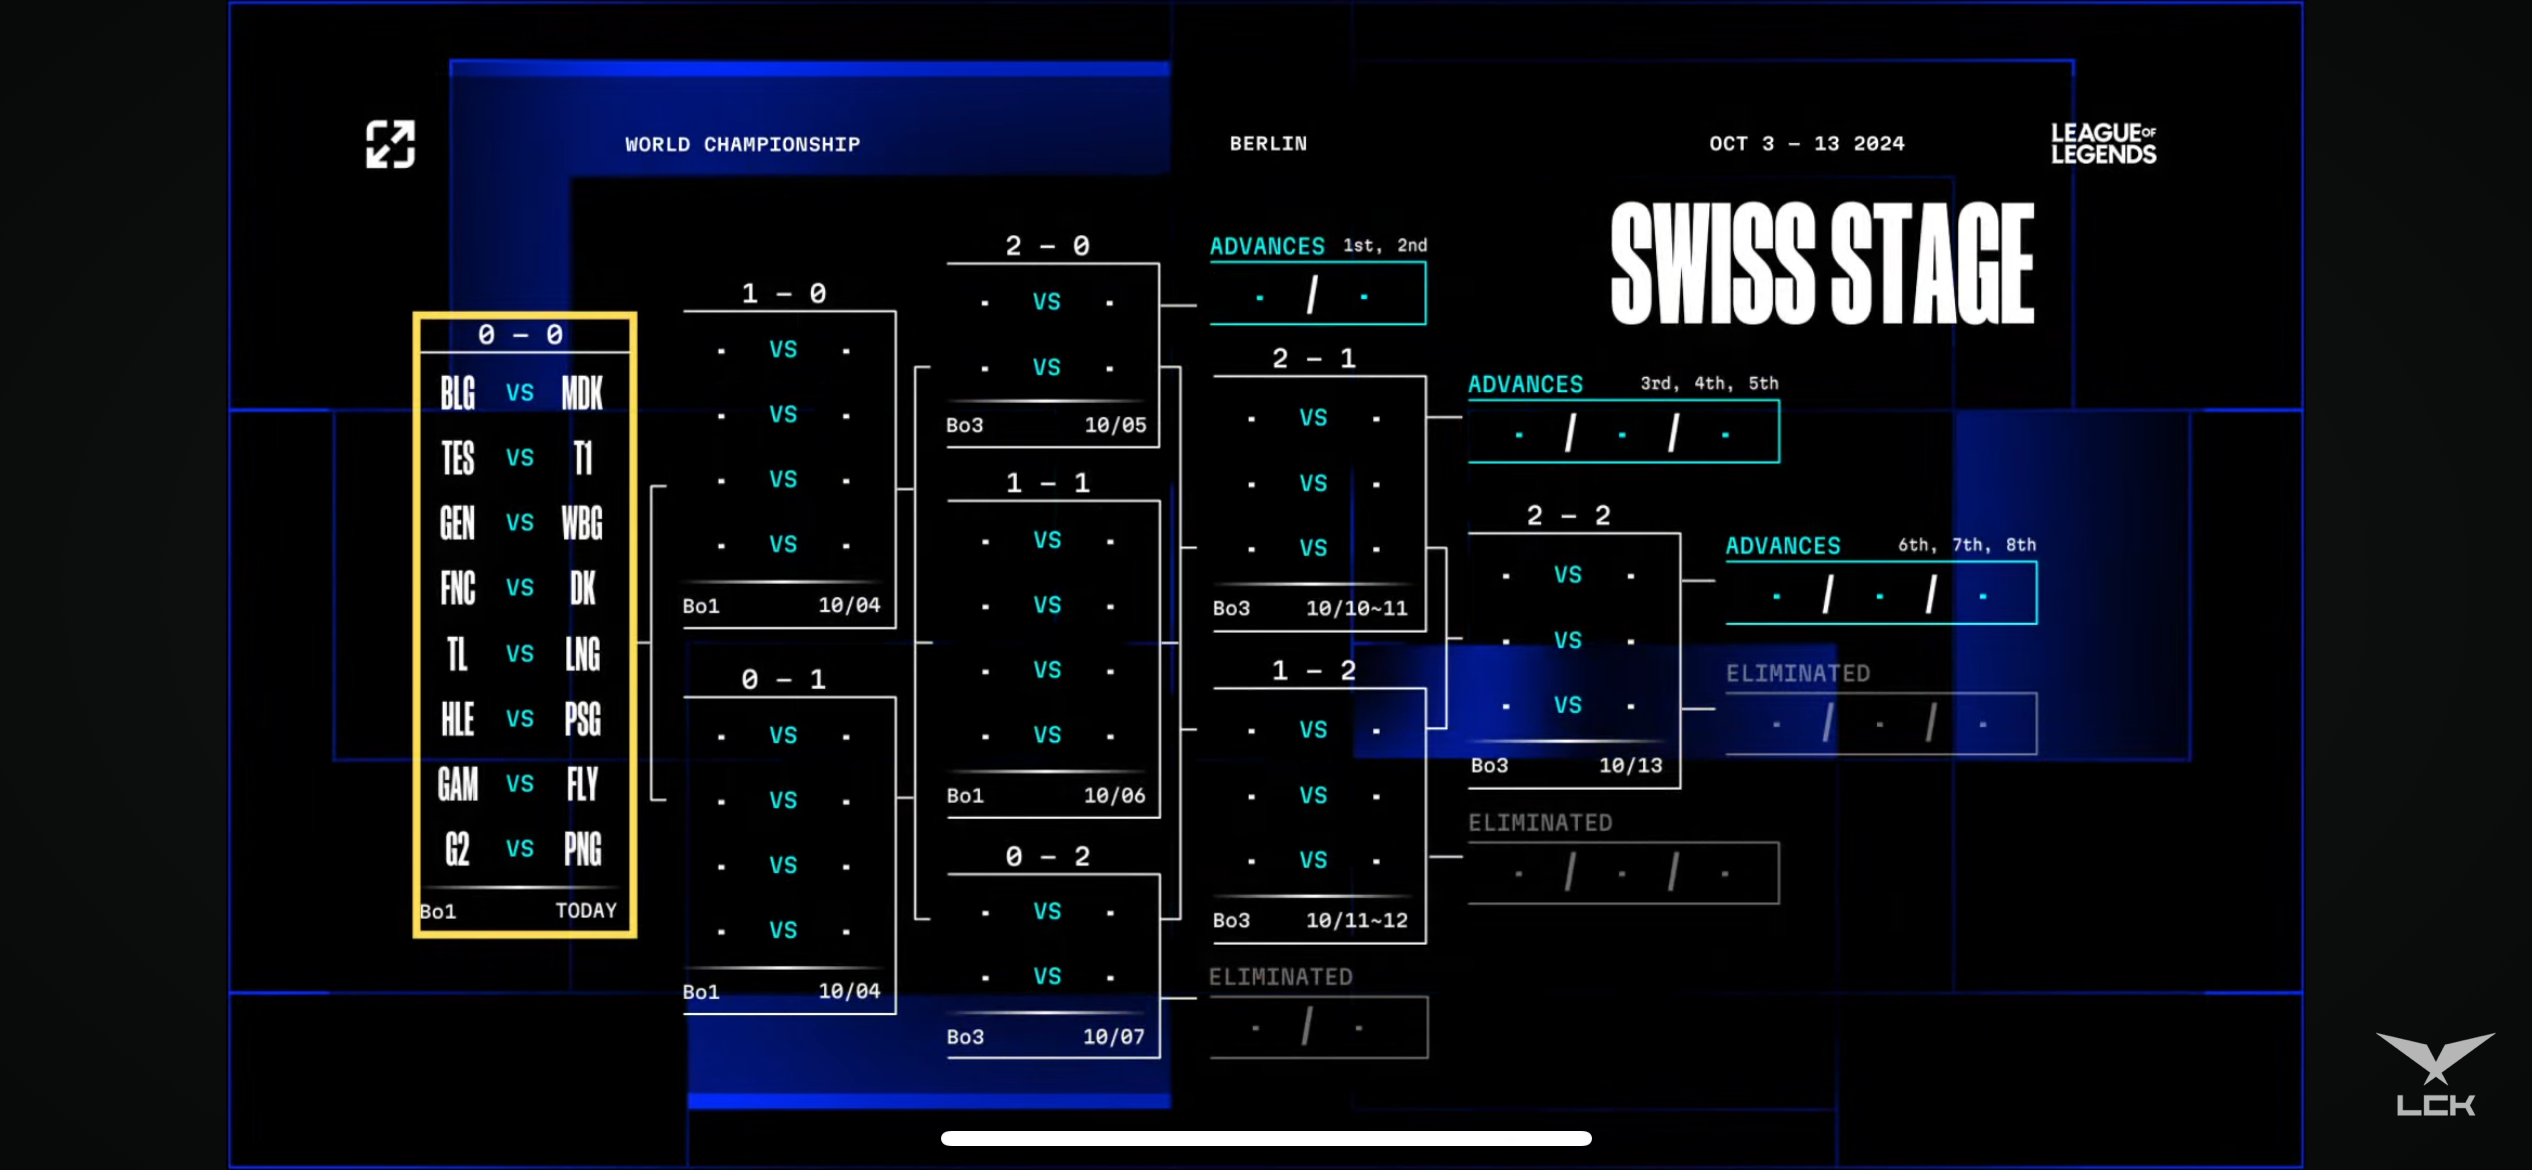This screenshot has height=1170, width=2532.
Task: Select the G2 team name
Action: 457,849
